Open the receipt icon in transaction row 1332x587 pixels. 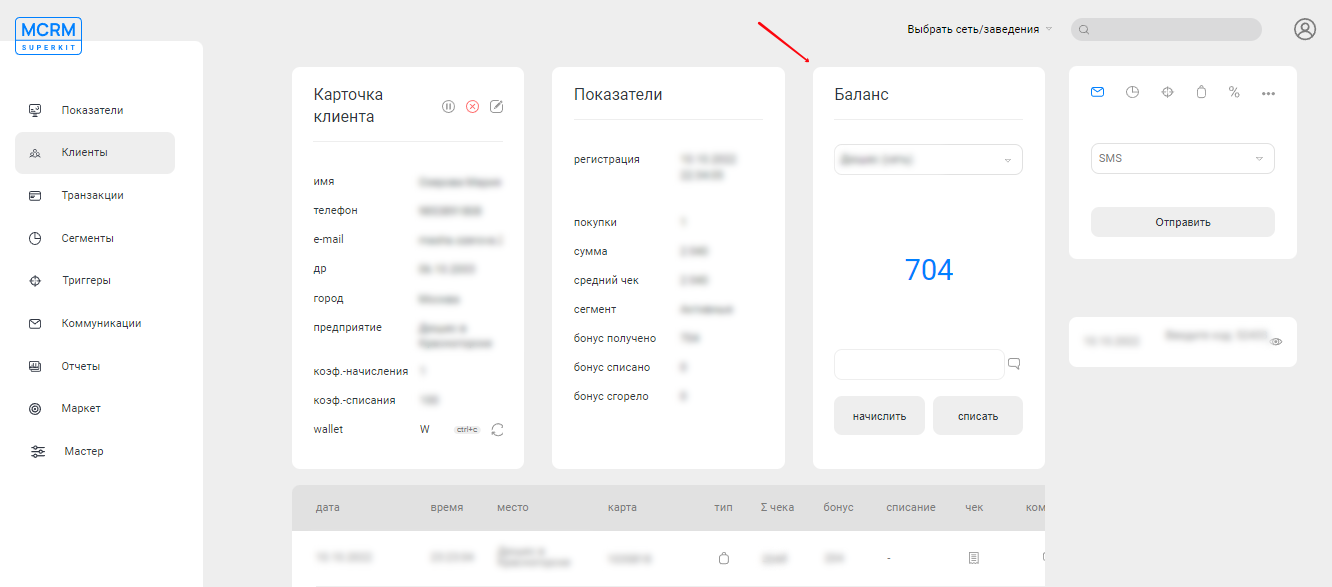click(974, 558)
